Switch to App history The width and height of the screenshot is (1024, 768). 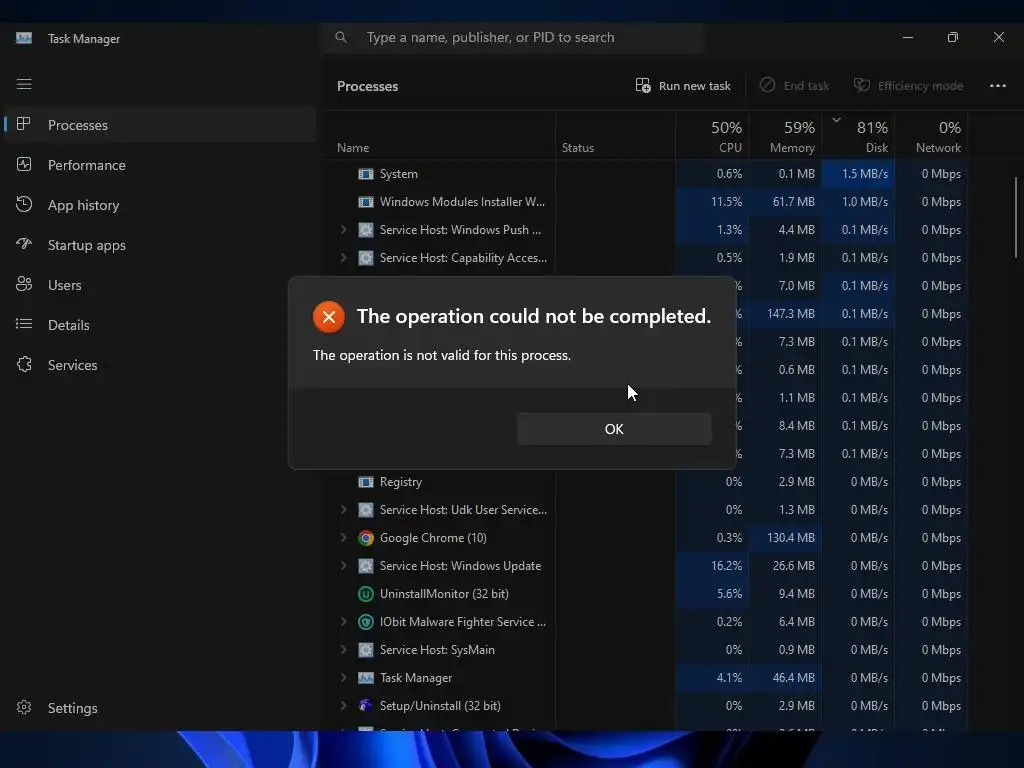coord(83,205)
